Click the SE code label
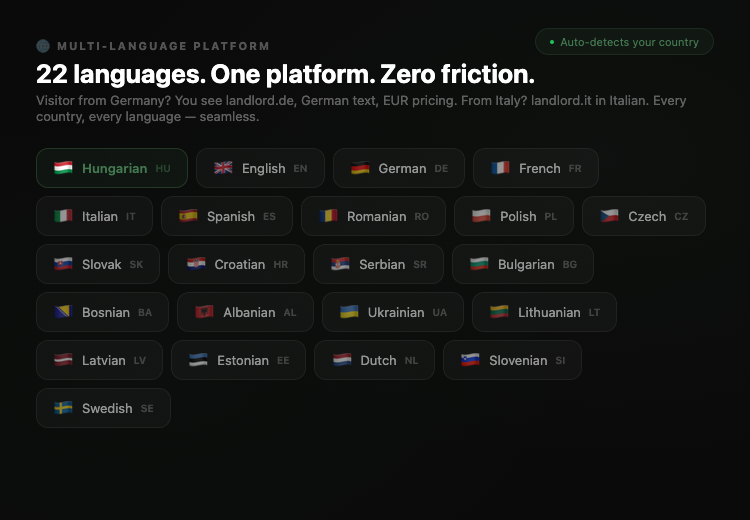The width and height of the screenshot is (750, 520). click(147, 408)
